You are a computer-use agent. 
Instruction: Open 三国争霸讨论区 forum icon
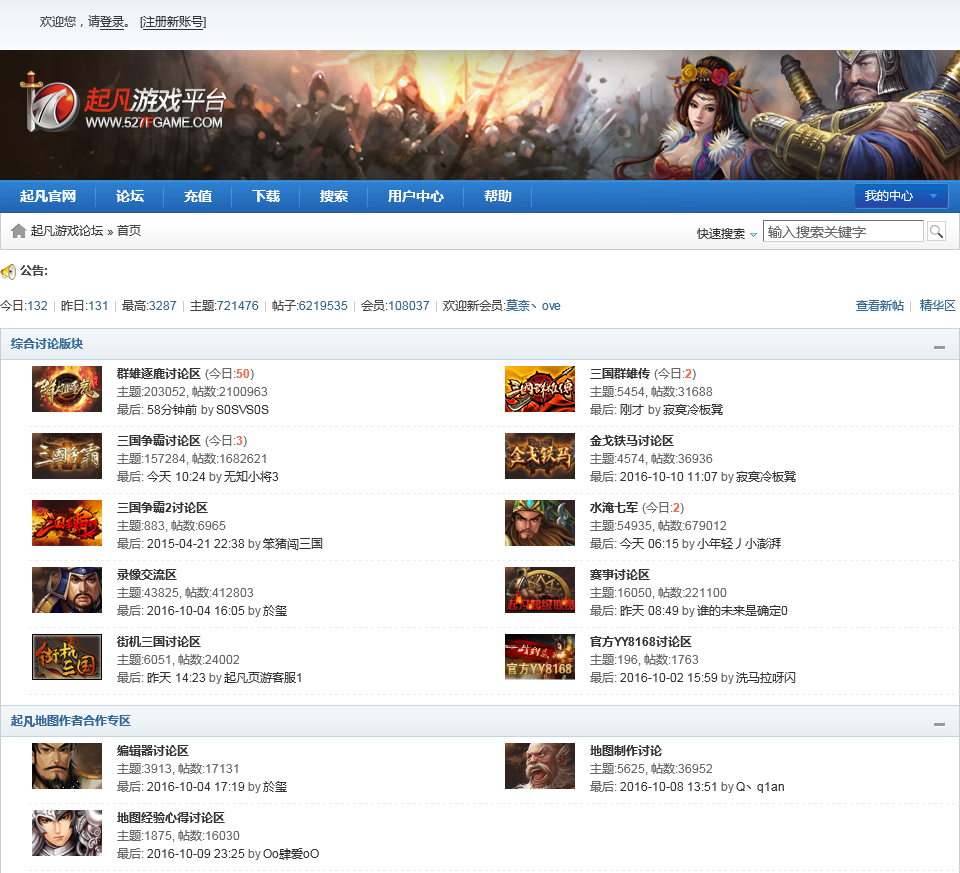67,456
